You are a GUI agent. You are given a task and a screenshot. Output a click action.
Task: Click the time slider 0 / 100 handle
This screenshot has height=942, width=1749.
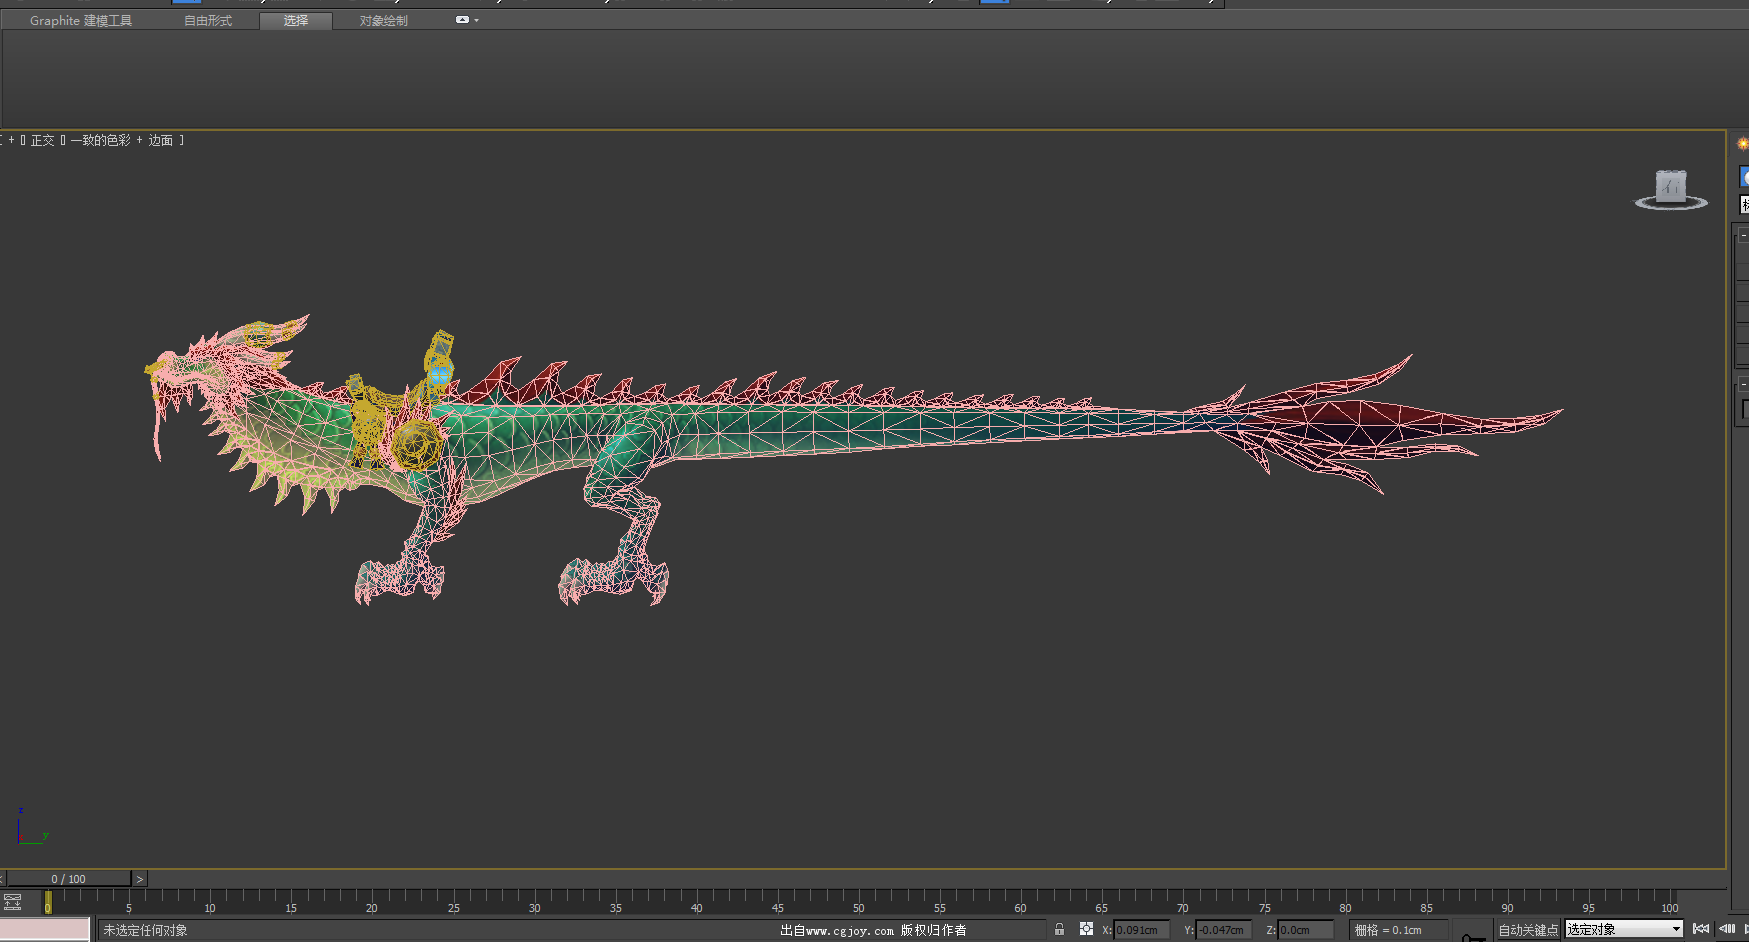[x=68, y=879]
